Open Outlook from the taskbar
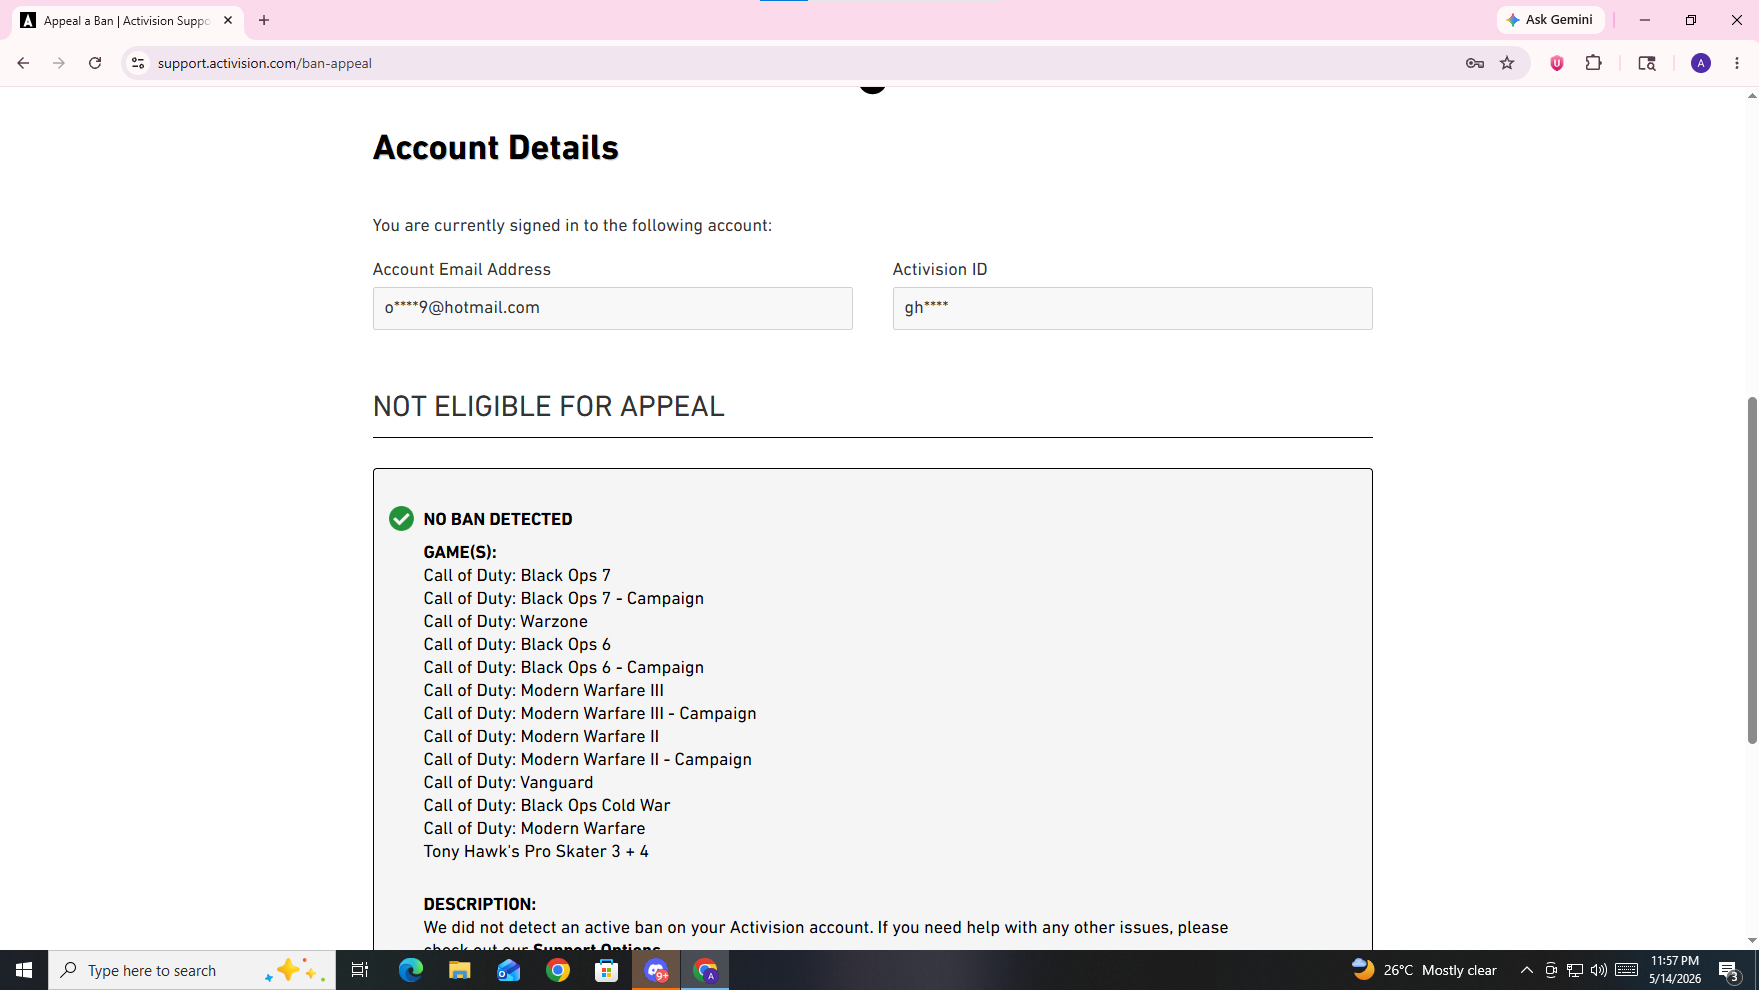 508,970
